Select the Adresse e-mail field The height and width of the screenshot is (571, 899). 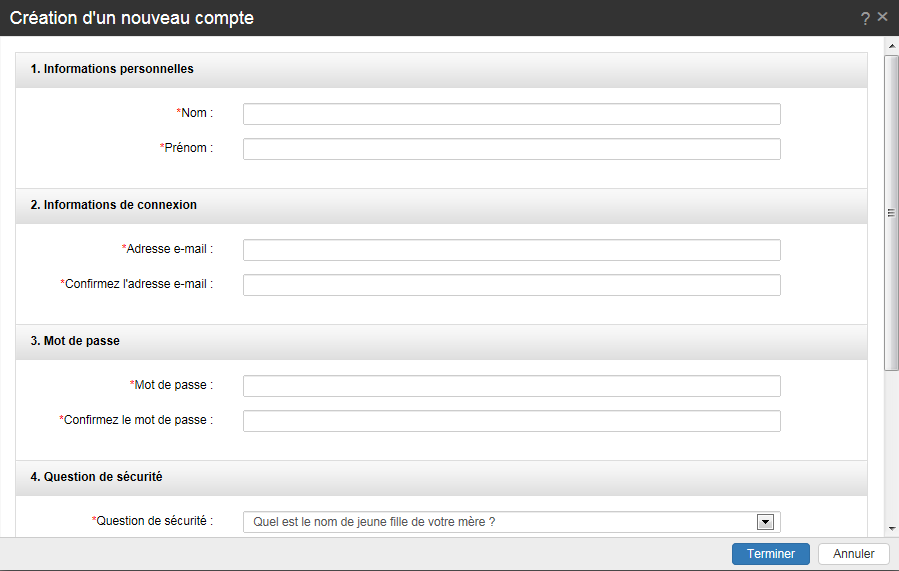(511, 250)
